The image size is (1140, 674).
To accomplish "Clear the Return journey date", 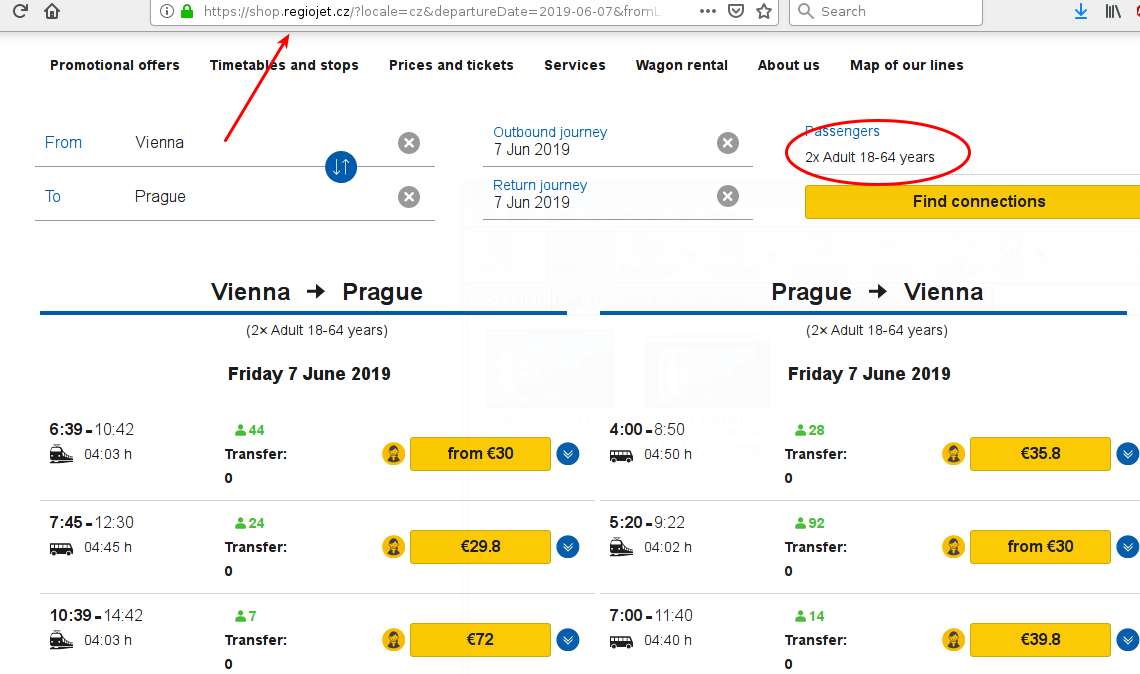I will [x=728, y=196].
